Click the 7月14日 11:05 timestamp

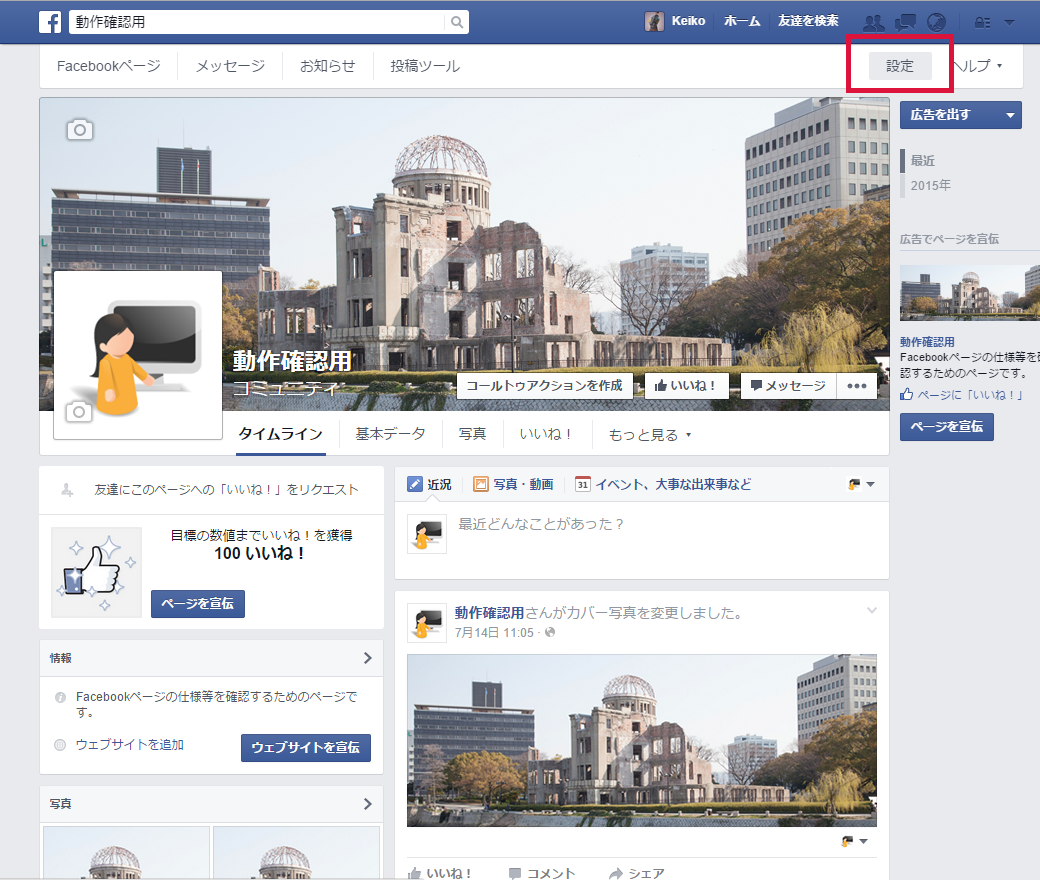pos(494,633)
